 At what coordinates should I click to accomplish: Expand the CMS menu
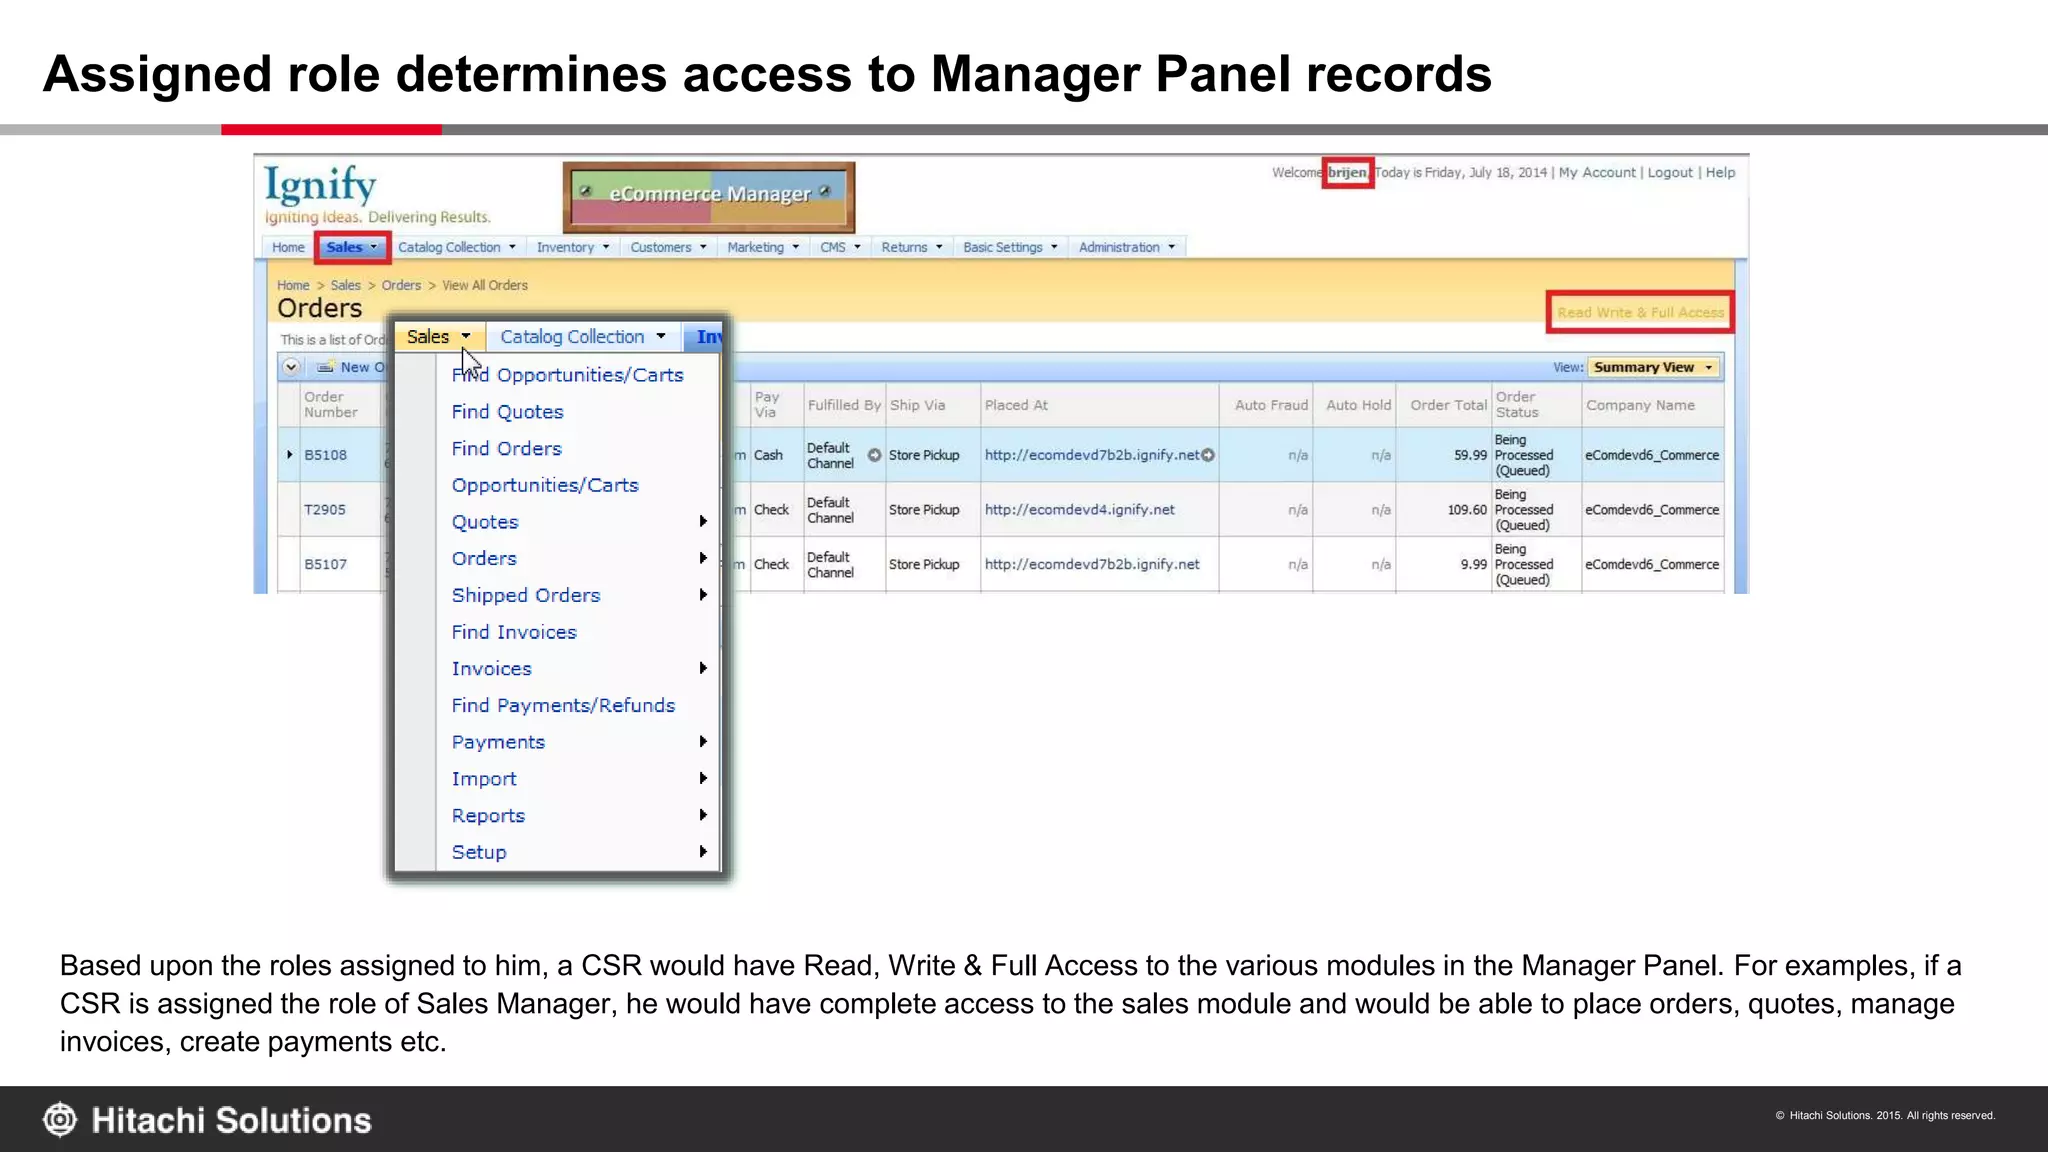[x=840, y=247]
